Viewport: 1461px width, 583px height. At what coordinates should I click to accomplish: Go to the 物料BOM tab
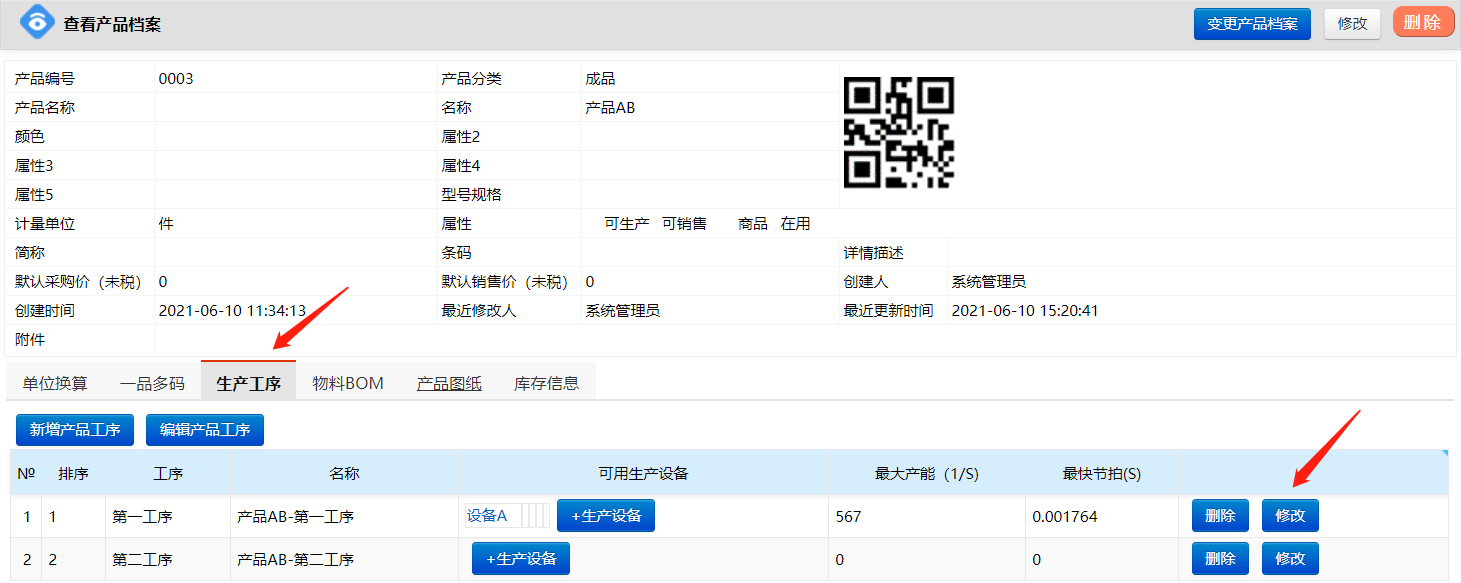347,383
